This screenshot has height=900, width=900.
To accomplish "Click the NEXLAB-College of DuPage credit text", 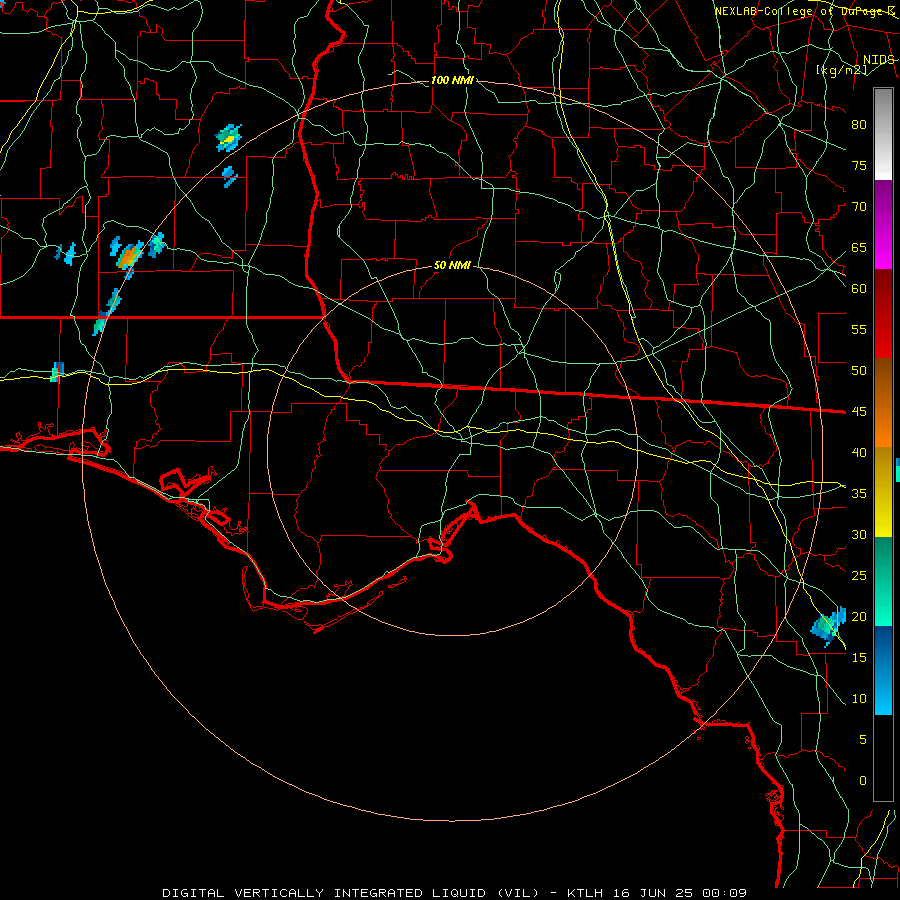I will tap(805, 11).
